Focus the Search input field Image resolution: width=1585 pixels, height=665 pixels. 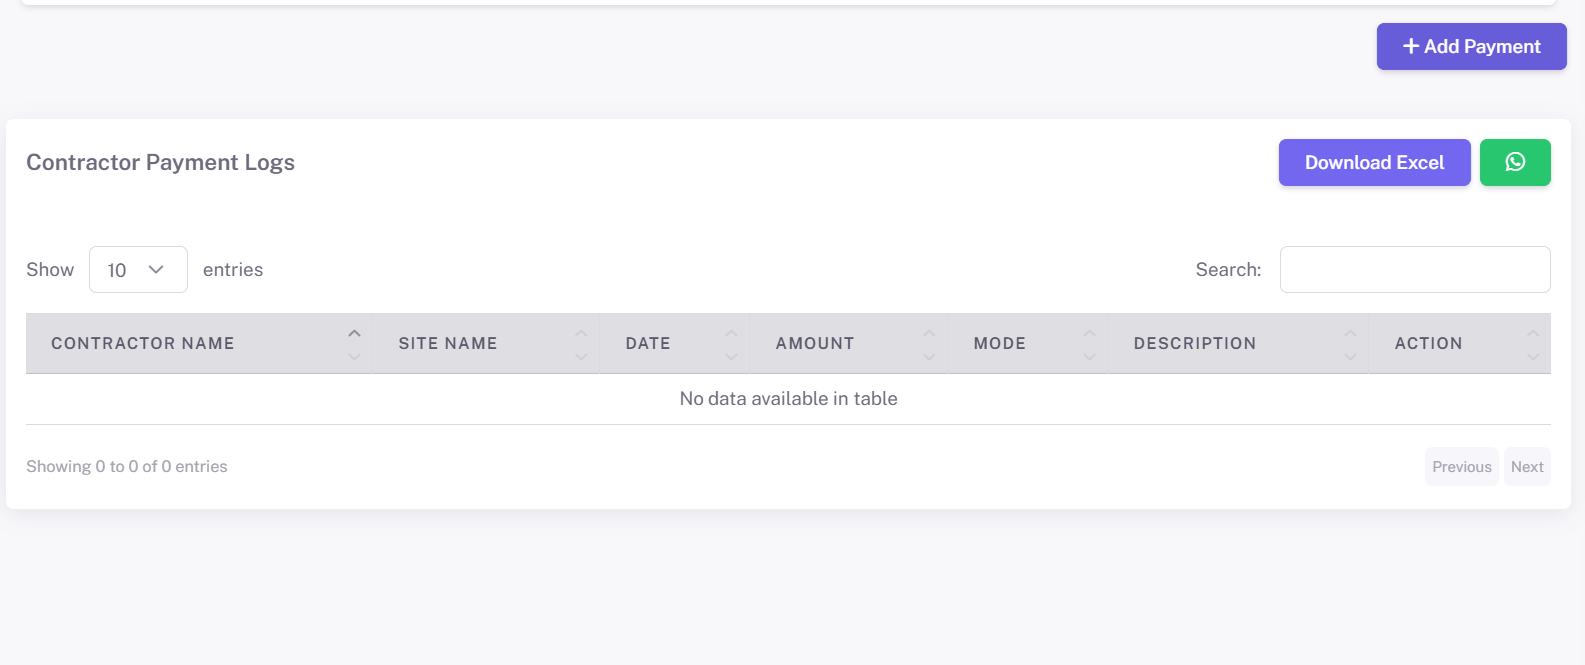point(1414,270)
